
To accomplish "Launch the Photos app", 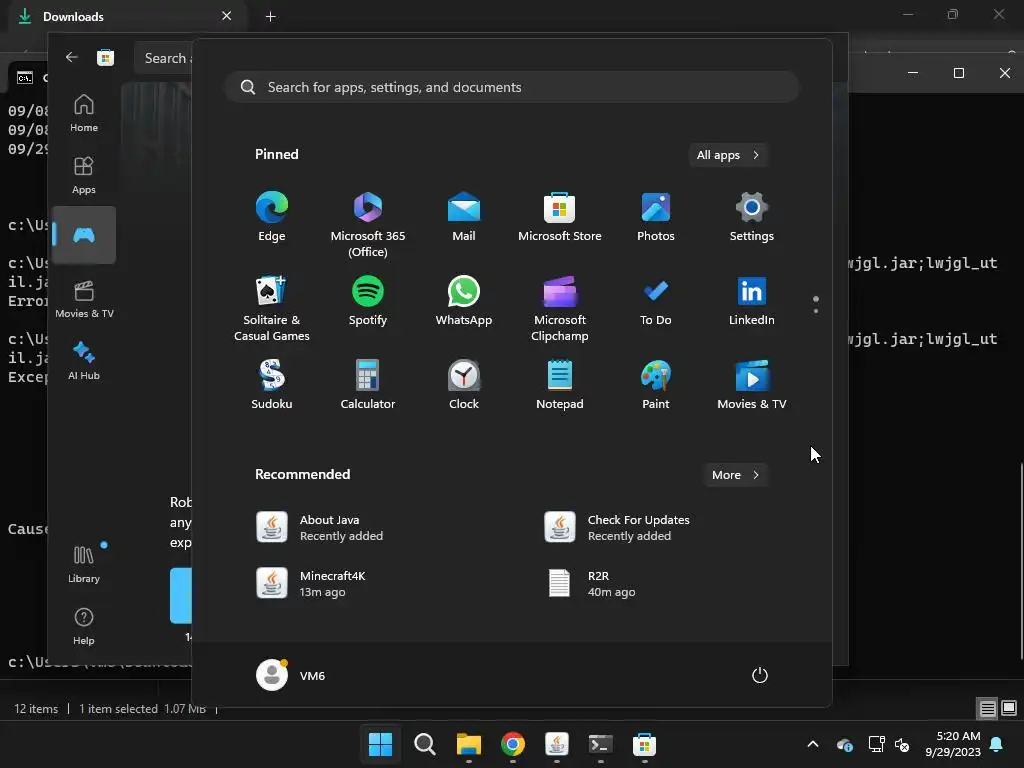I will click(656, 217).
